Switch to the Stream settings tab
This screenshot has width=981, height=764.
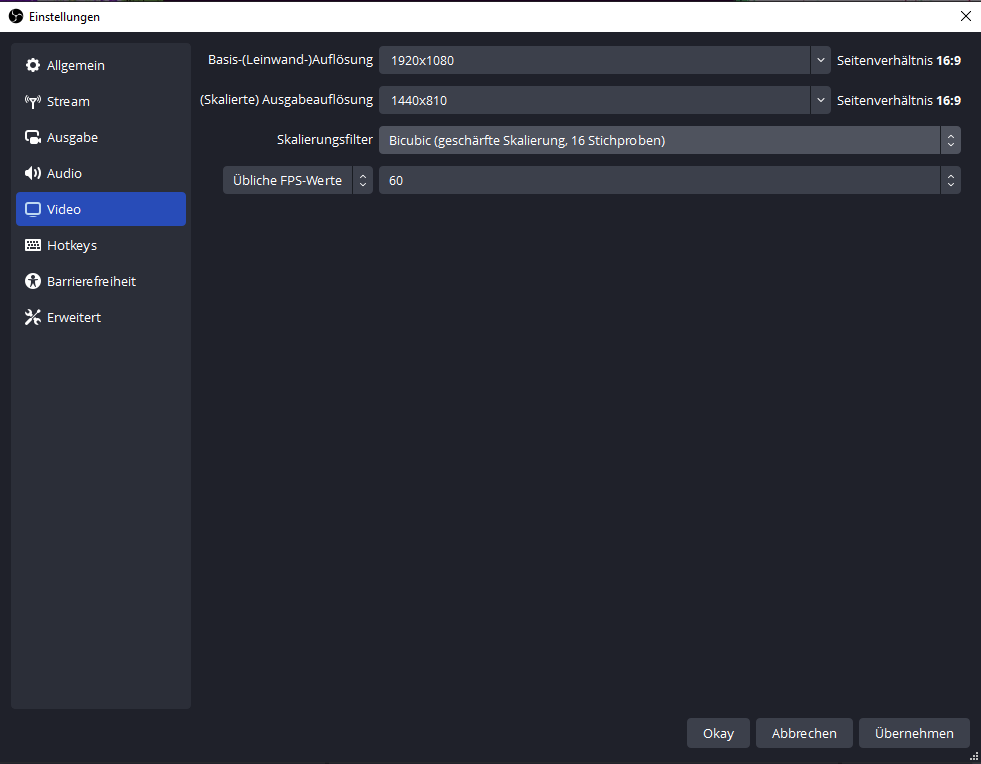pos(68,102)
